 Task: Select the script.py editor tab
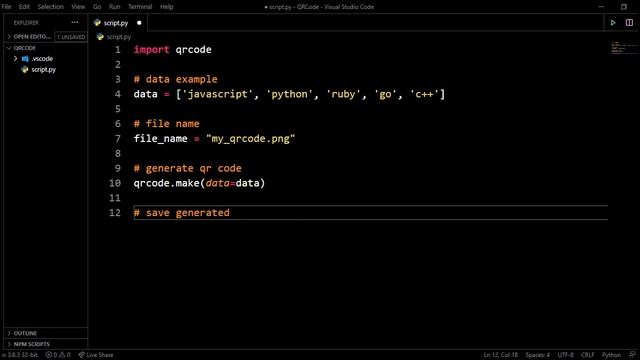click(x=118, y=23)
